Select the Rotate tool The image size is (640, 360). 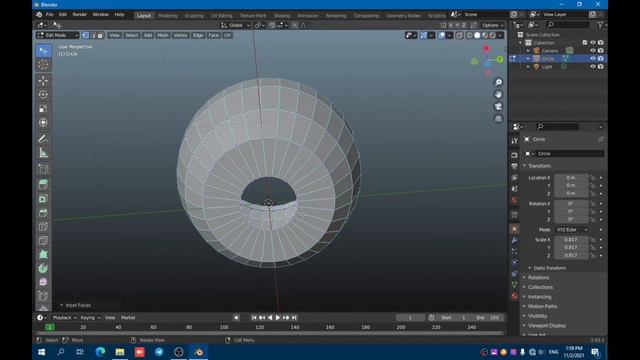(x=43, y=94)
